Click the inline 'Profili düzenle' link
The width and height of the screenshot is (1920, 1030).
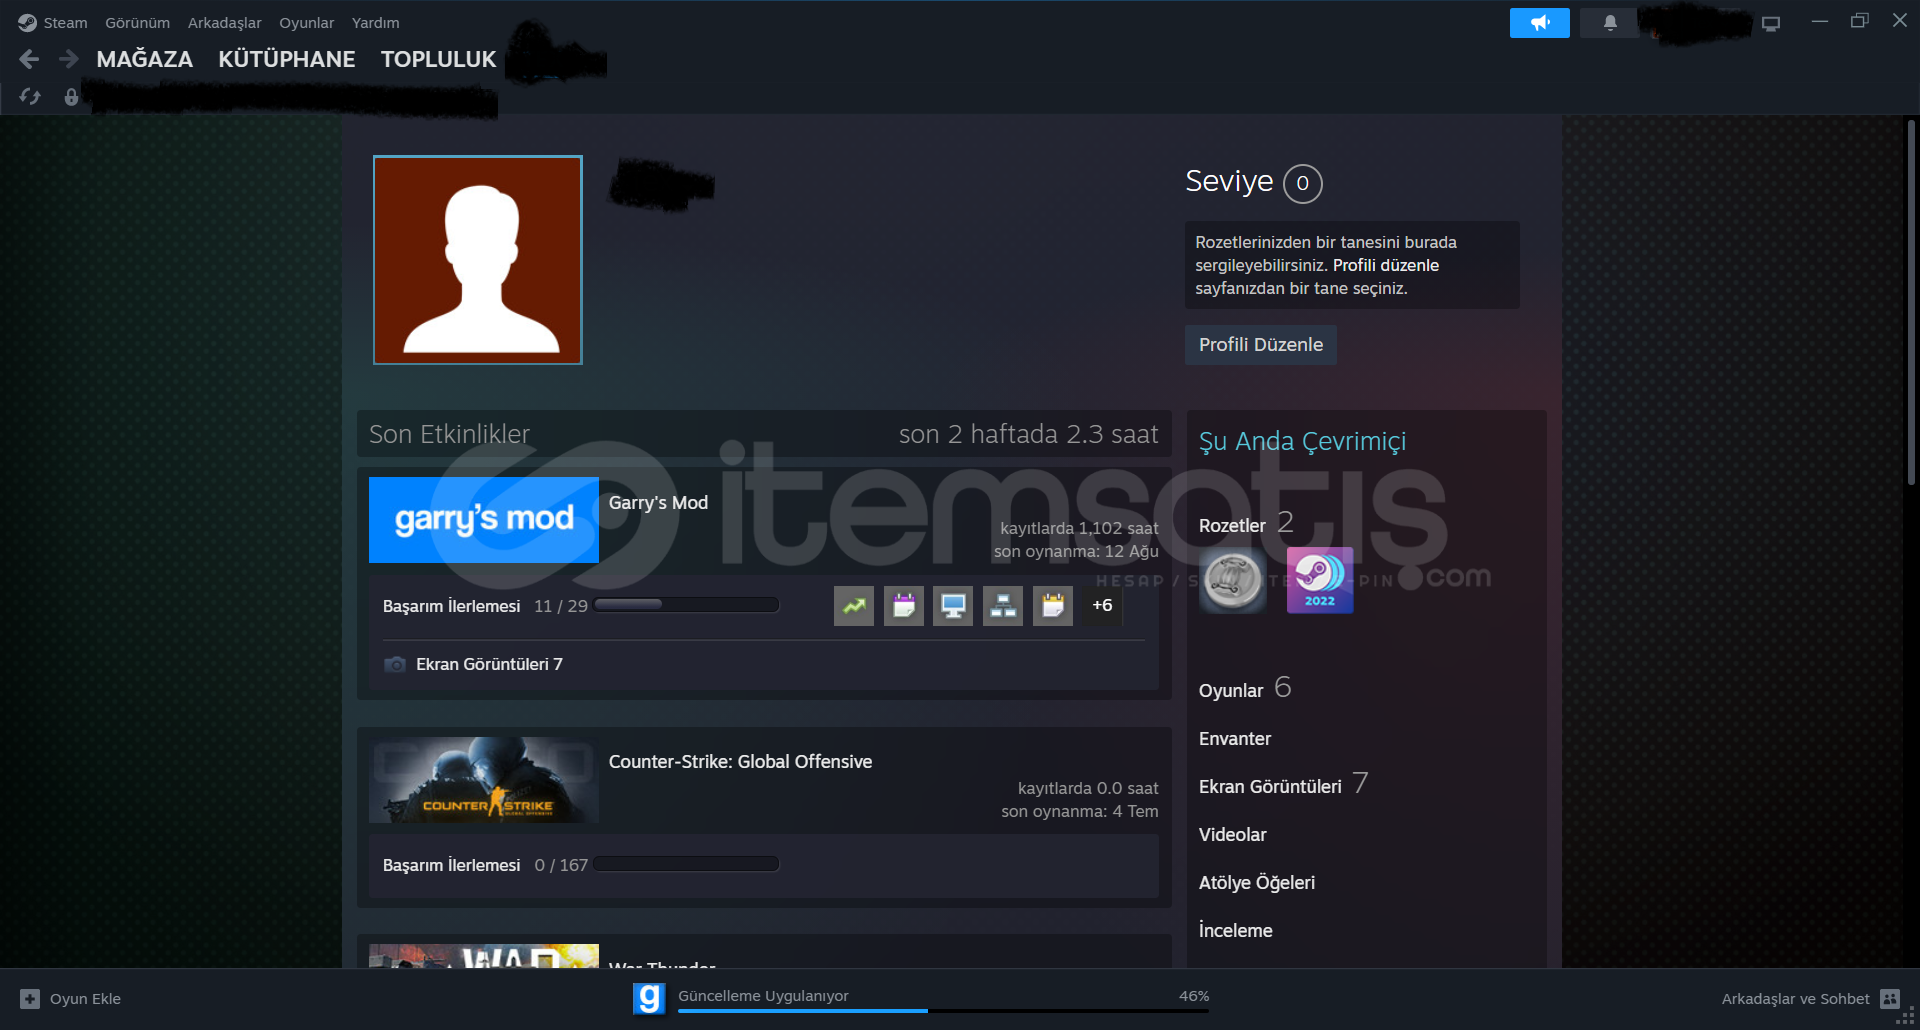[x=1385, y=265]
